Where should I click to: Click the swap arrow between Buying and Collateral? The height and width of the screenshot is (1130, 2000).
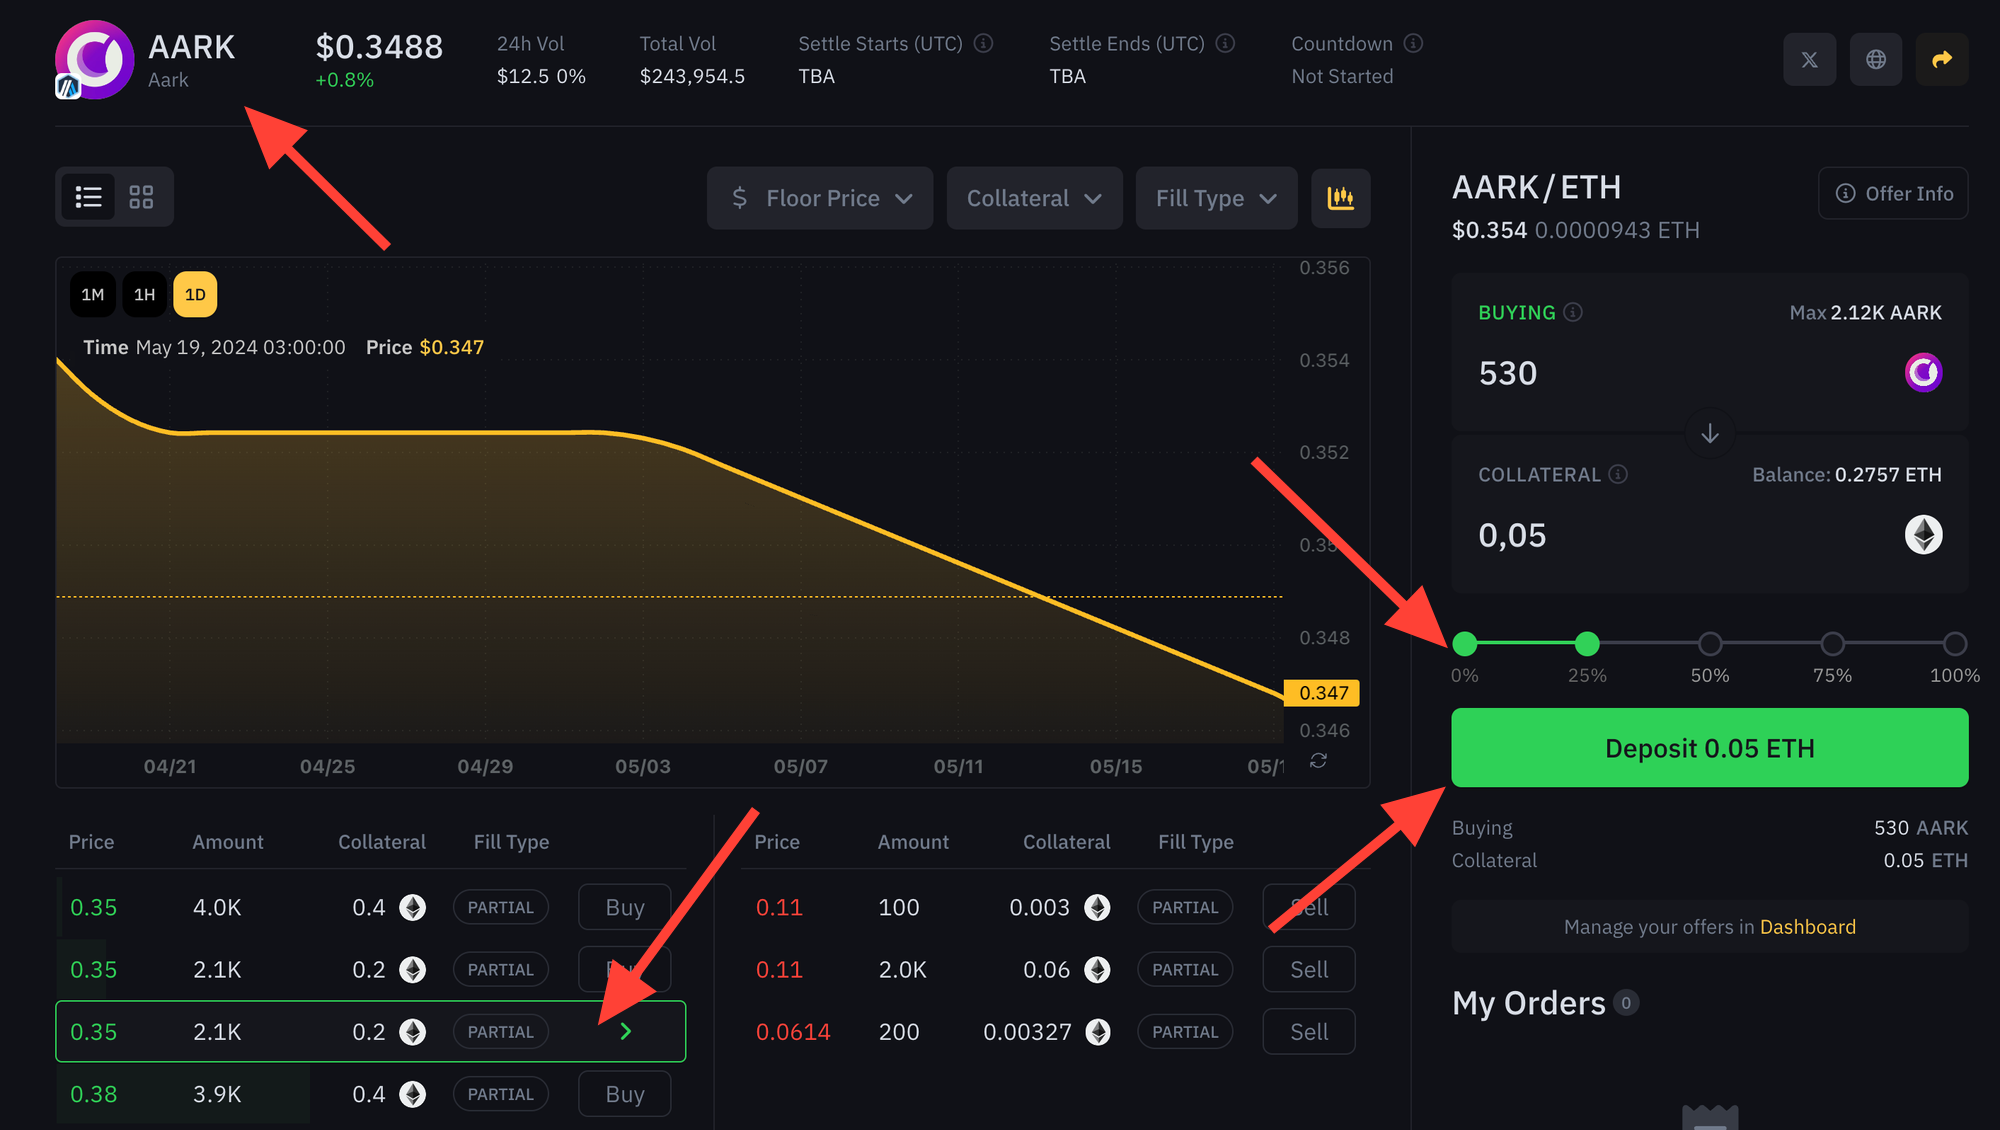click(1710, 433)
